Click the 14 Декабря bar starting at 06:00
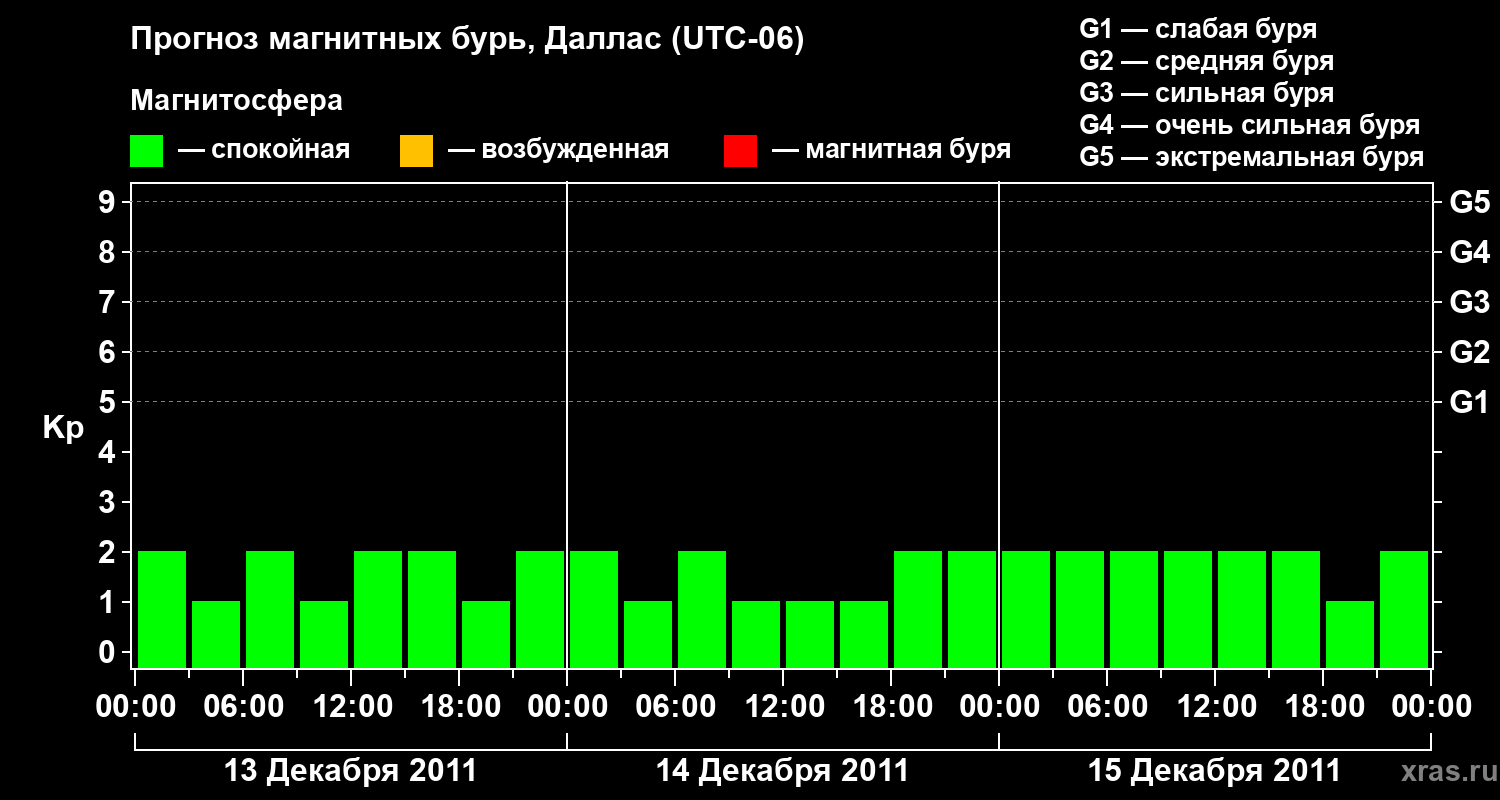Screen dimensions: 1500x800 pyautogui.click(x=702, y=609)
